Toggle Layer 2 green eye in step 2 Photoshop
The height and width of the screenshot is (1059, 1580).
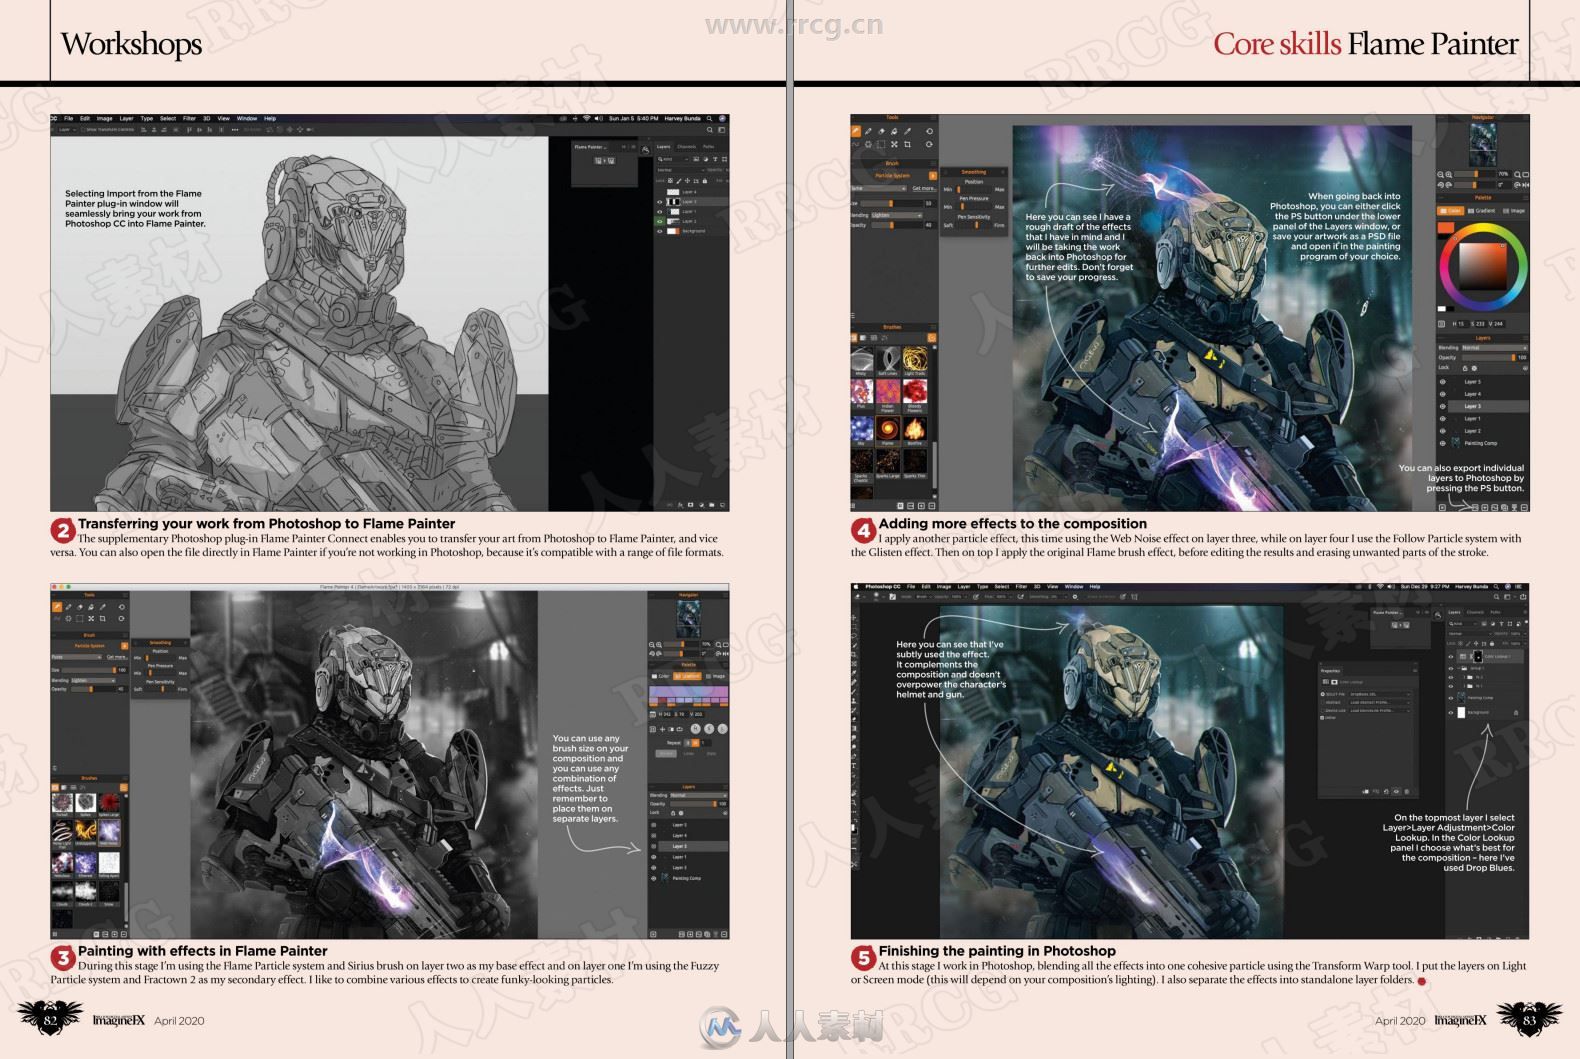pyautogui.click(x=659, y=221)
